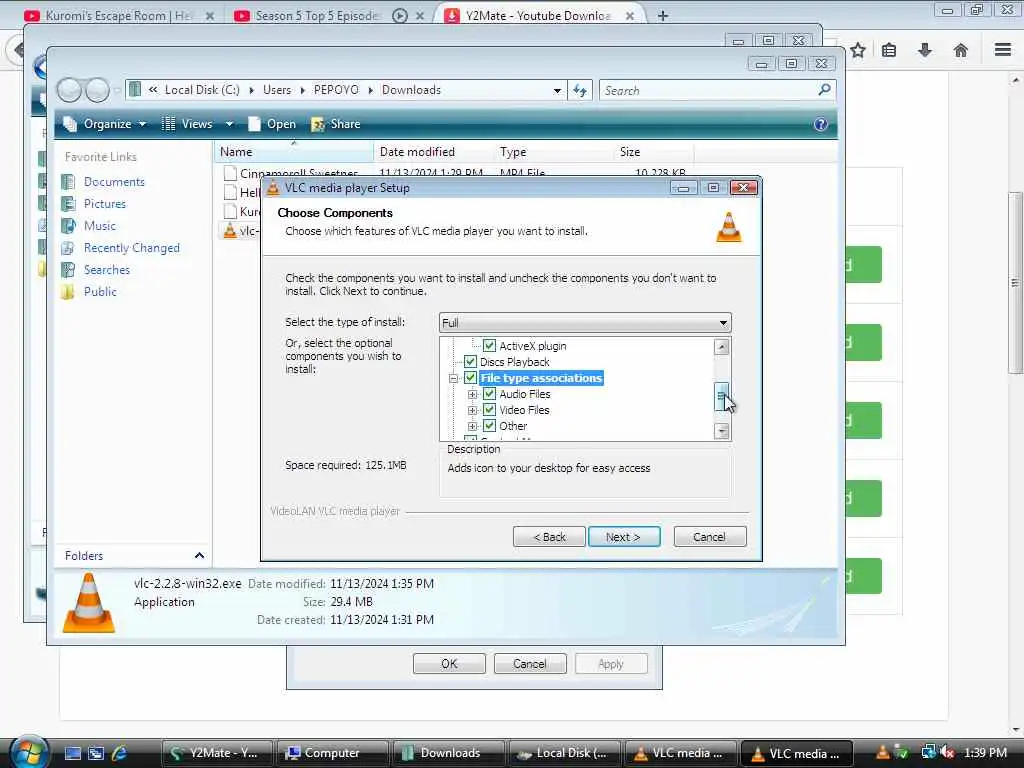
Task: Click Users in the address breadcrumb
Action: coord(277,90)
